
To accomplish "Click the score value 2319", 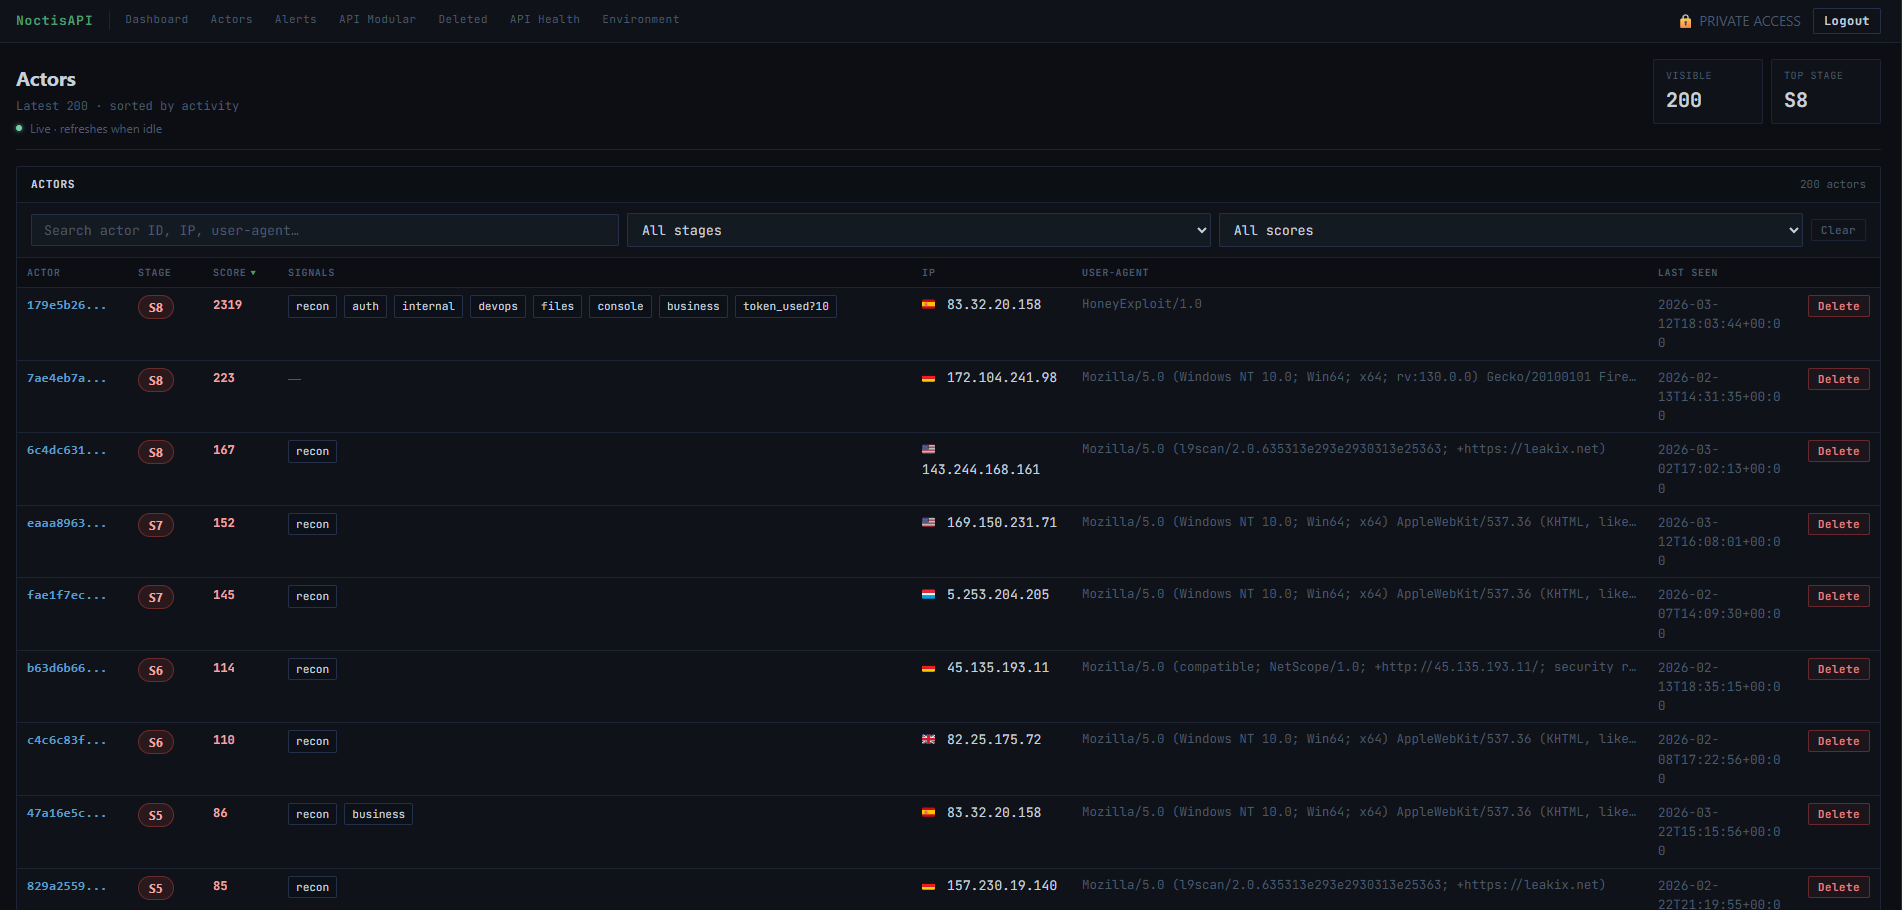I will 227,305.
